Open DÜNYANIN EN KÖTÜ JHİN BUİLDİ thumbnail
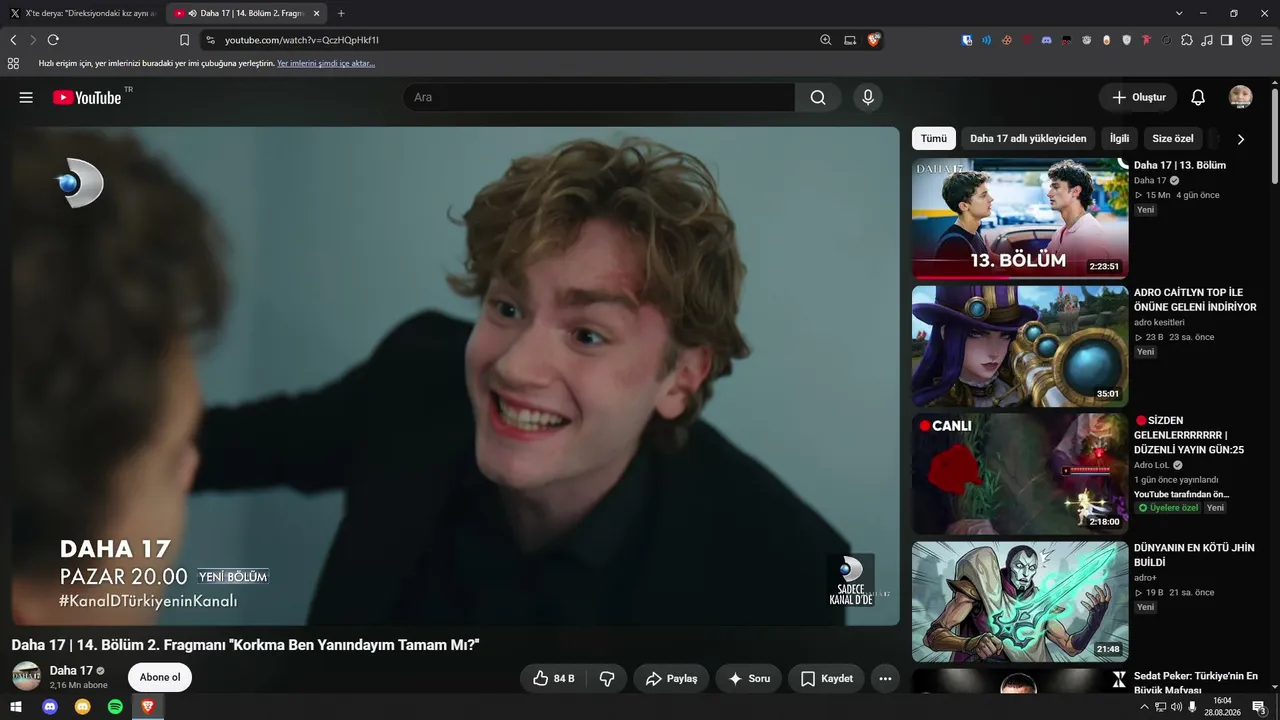The height and width of the screenshot is (720, 1280). click(x=1020, y=602)
